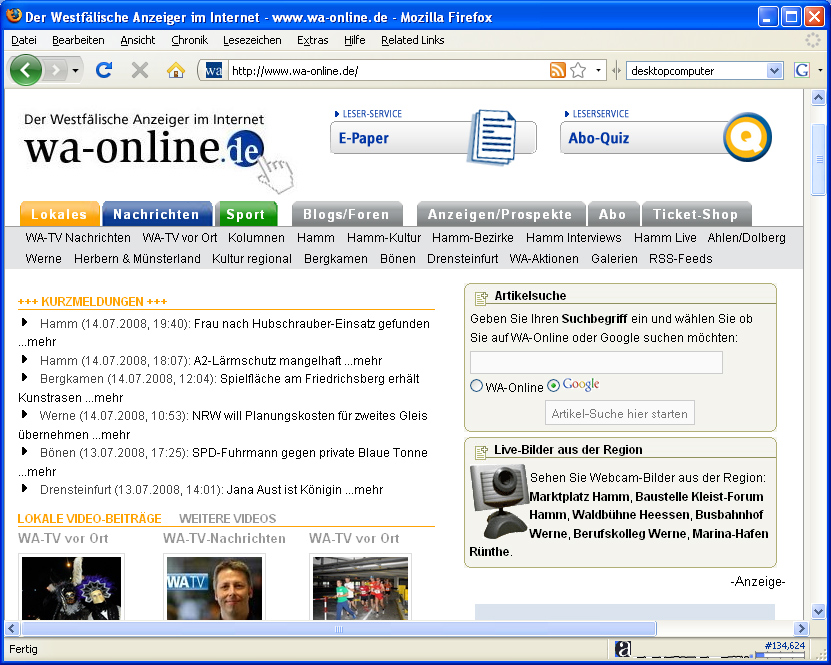Open the Lesezeichen menu
The height and width of the screenshot is (665, 831).
[x=252, y=40]
